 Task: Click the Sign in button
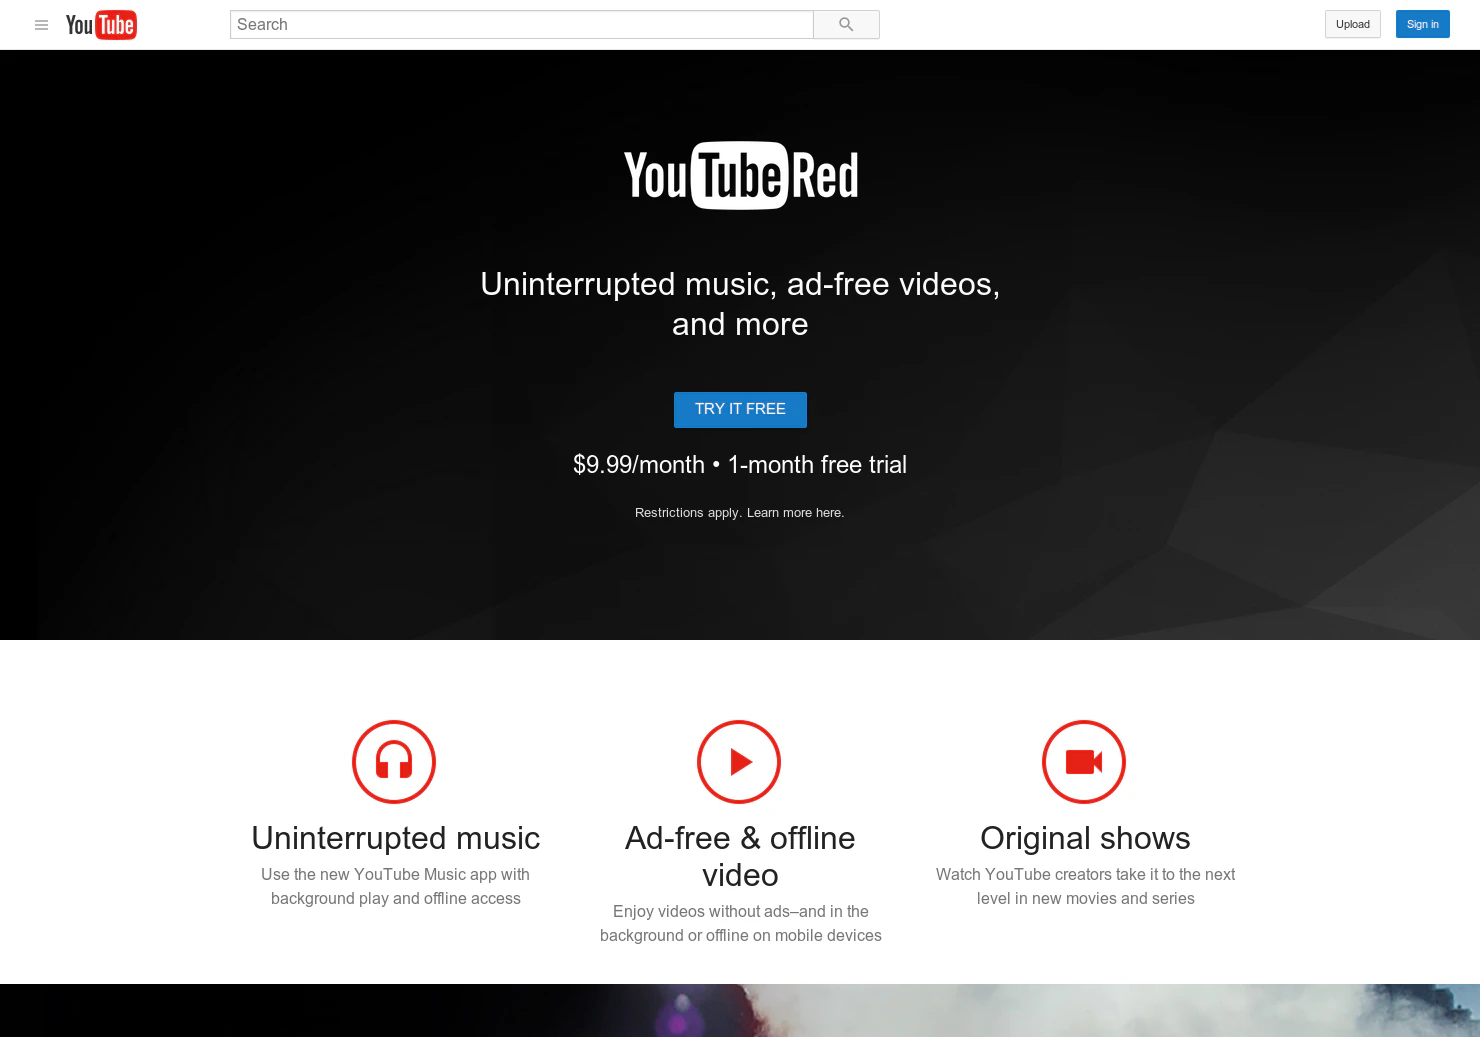(x=1423, y=24)
